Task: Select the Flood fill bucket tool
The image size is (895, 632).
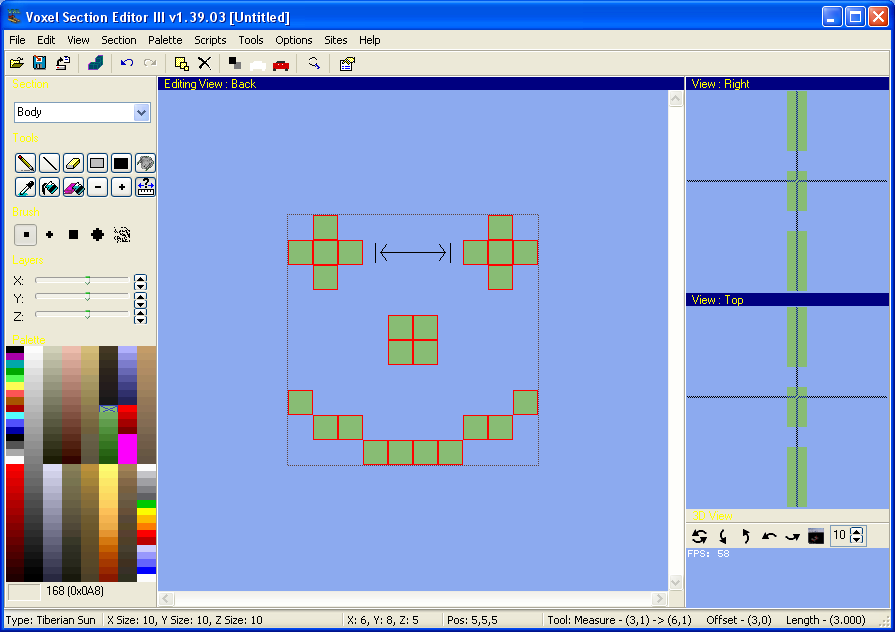Action: tap(49, 187)
